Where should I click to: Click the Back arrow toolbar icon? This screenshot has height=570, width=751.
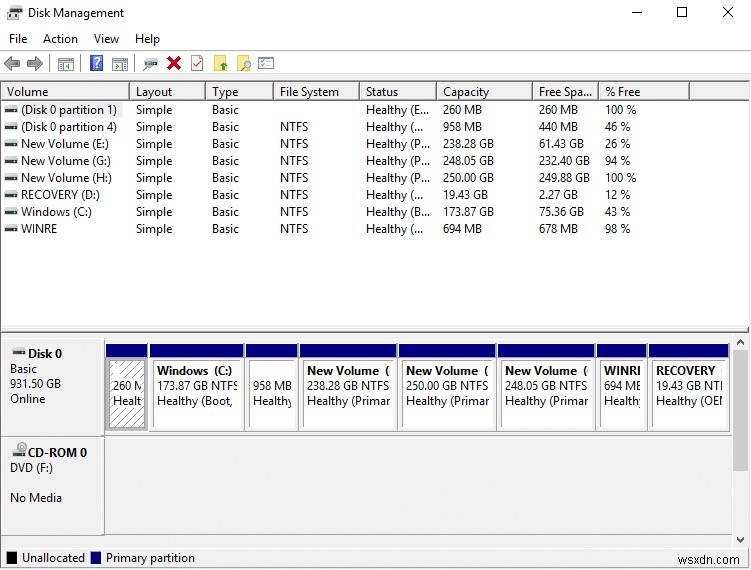(12, 64)
